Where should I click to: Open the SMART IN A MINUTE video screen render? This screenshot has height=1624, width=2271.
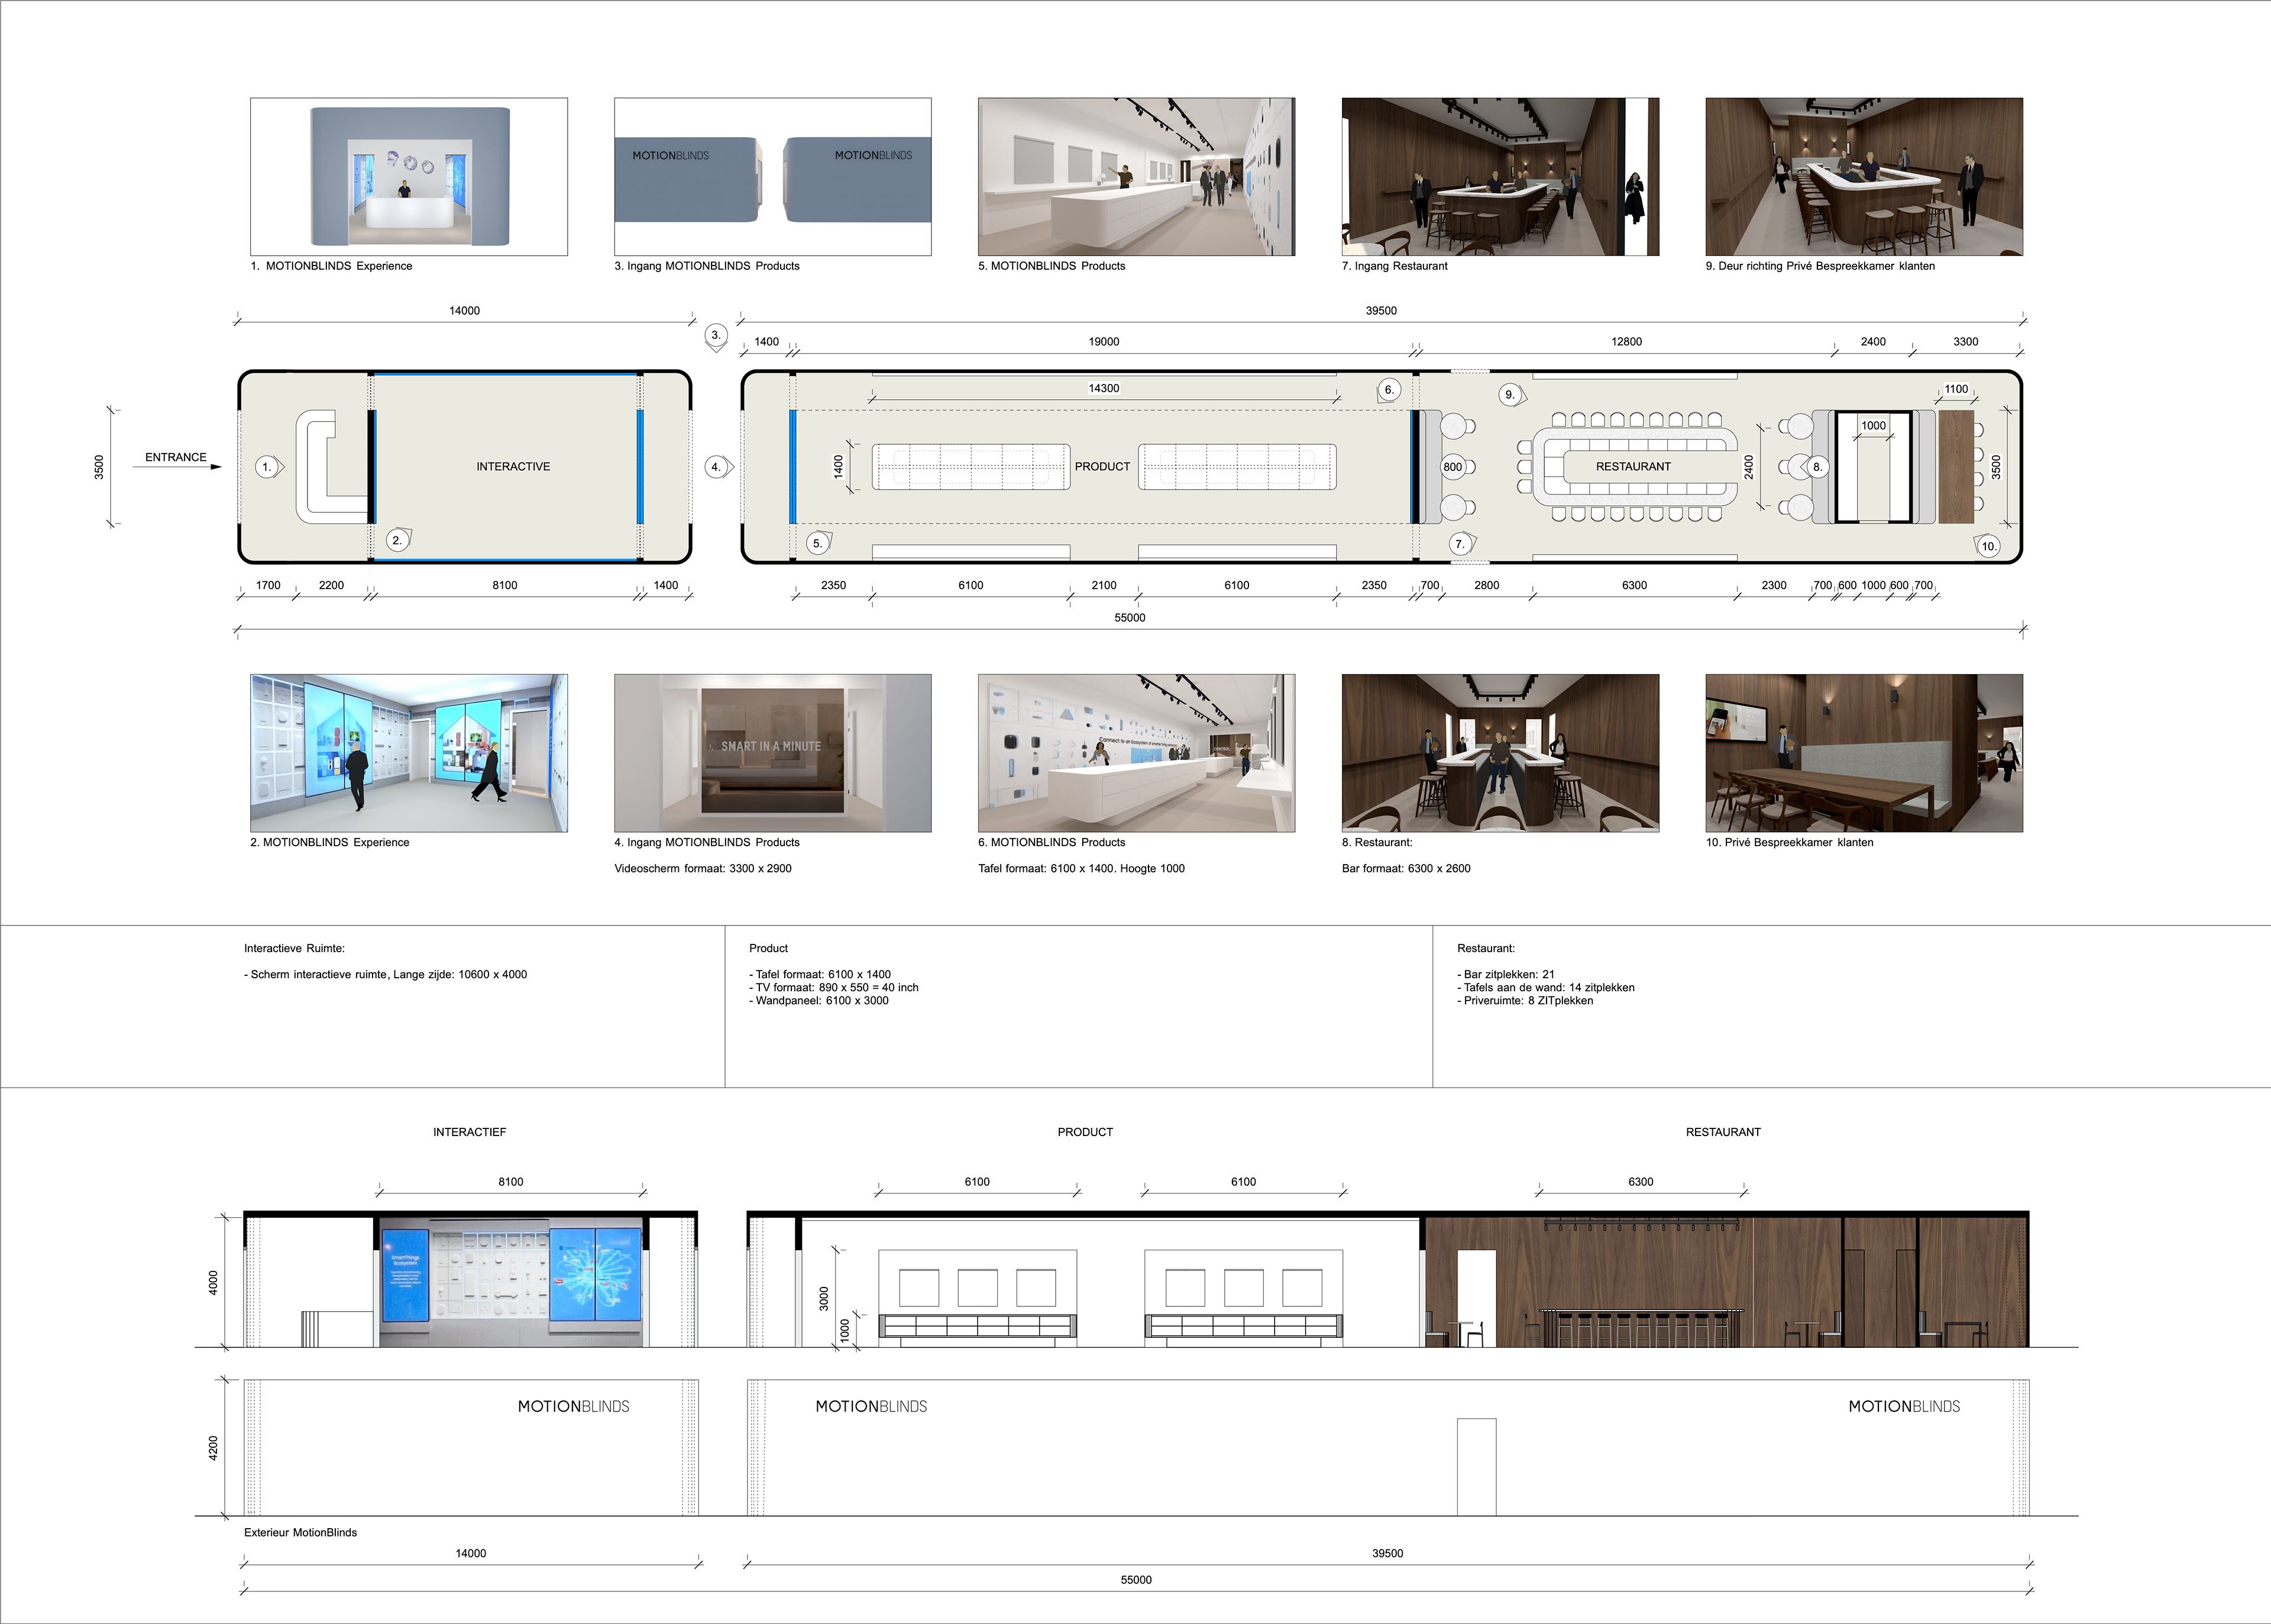(x=773, y=753)
